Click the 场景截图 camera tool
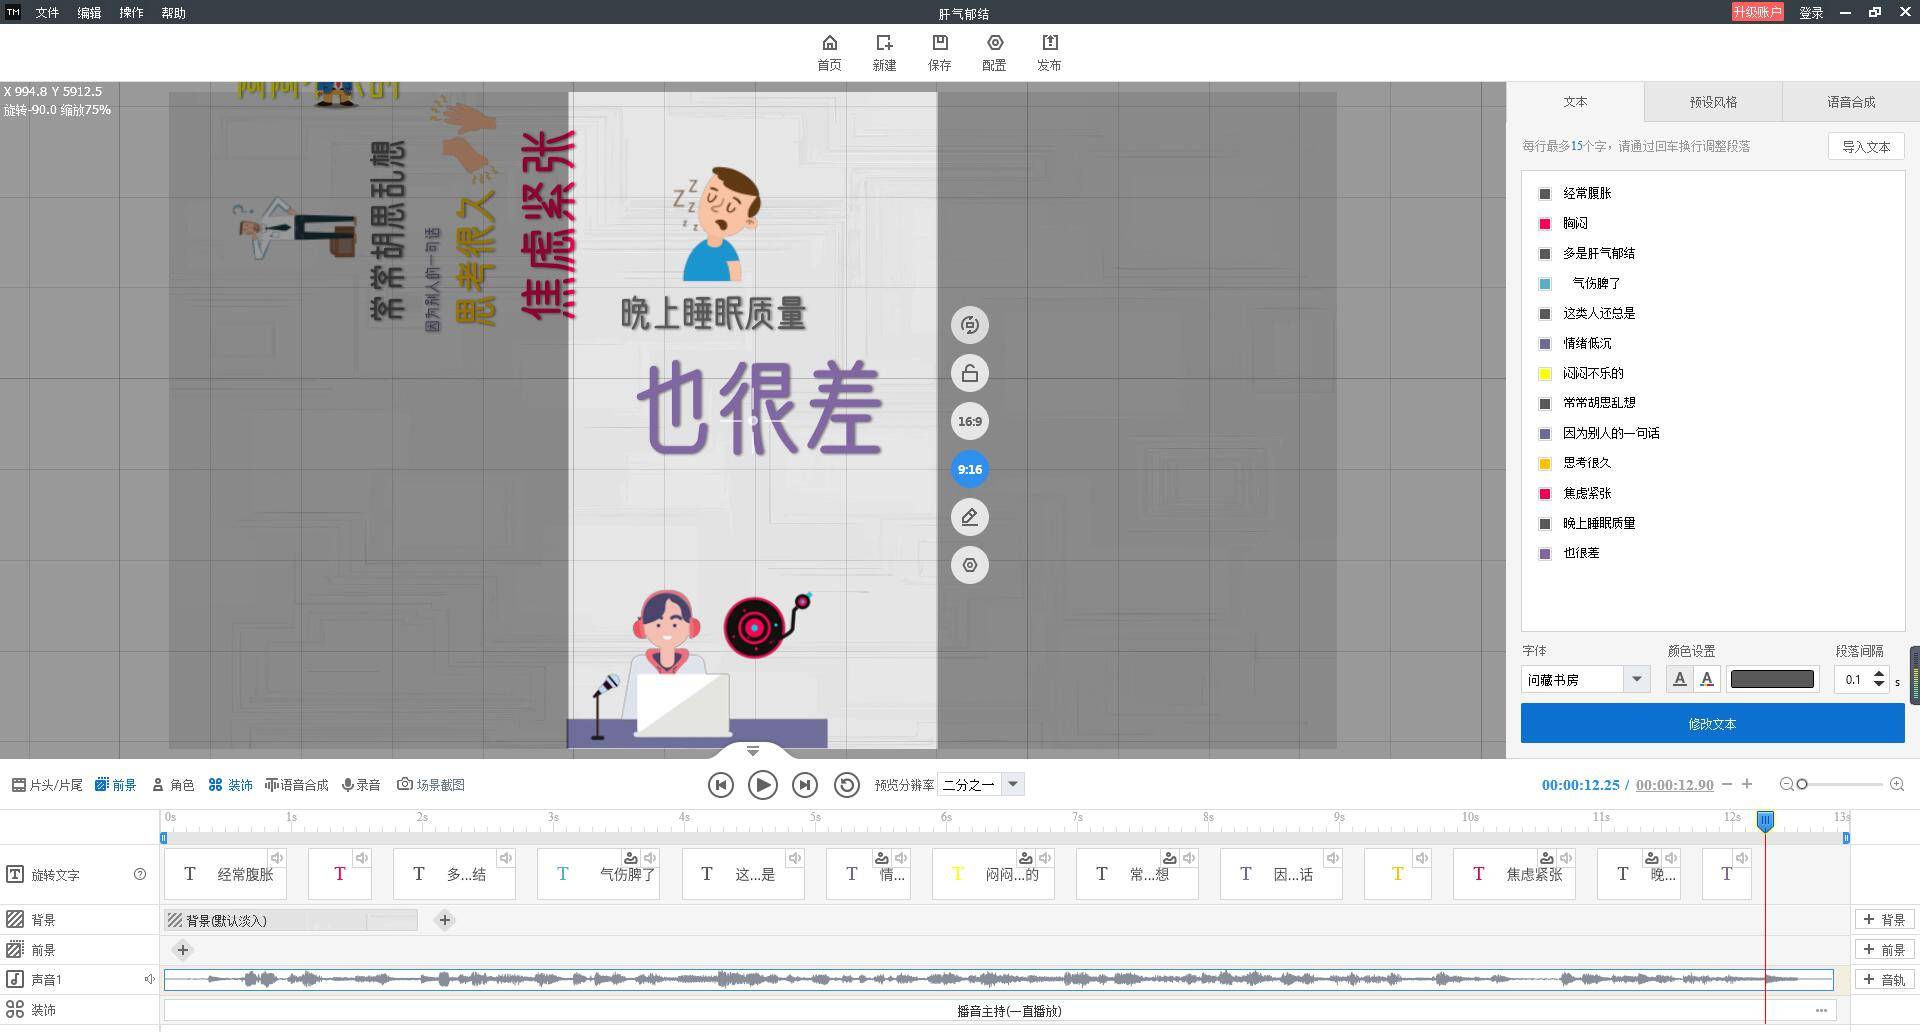1920x1032 pixels. [x=431, y=785]
